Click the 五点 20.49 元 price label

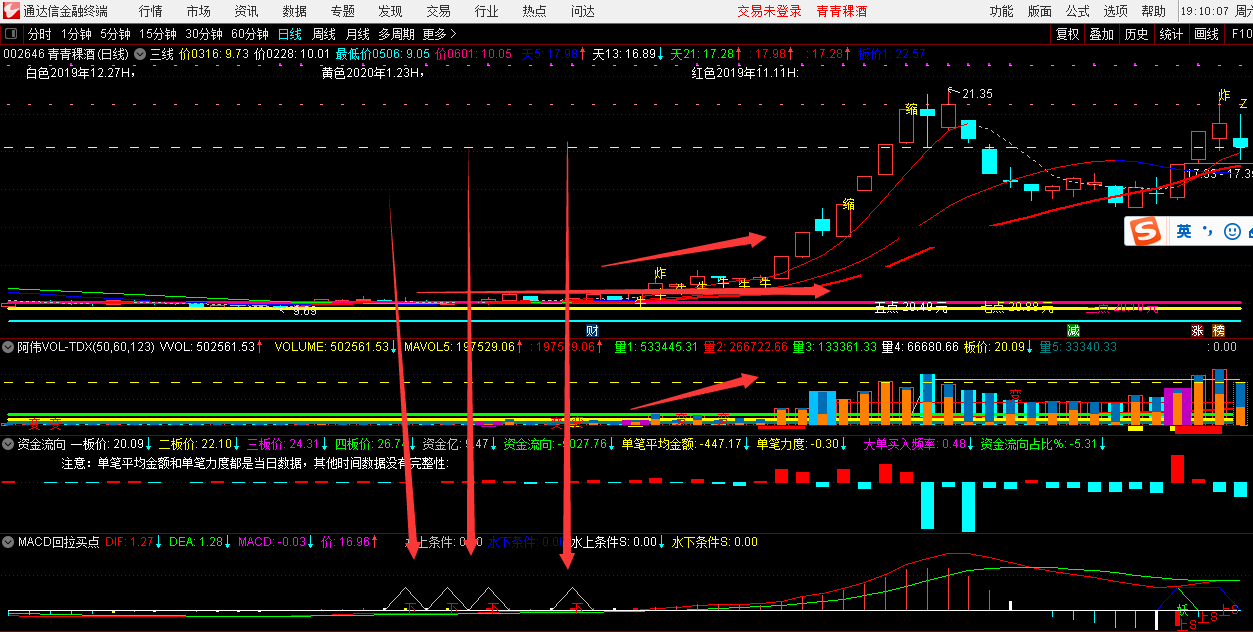[910, 308]
